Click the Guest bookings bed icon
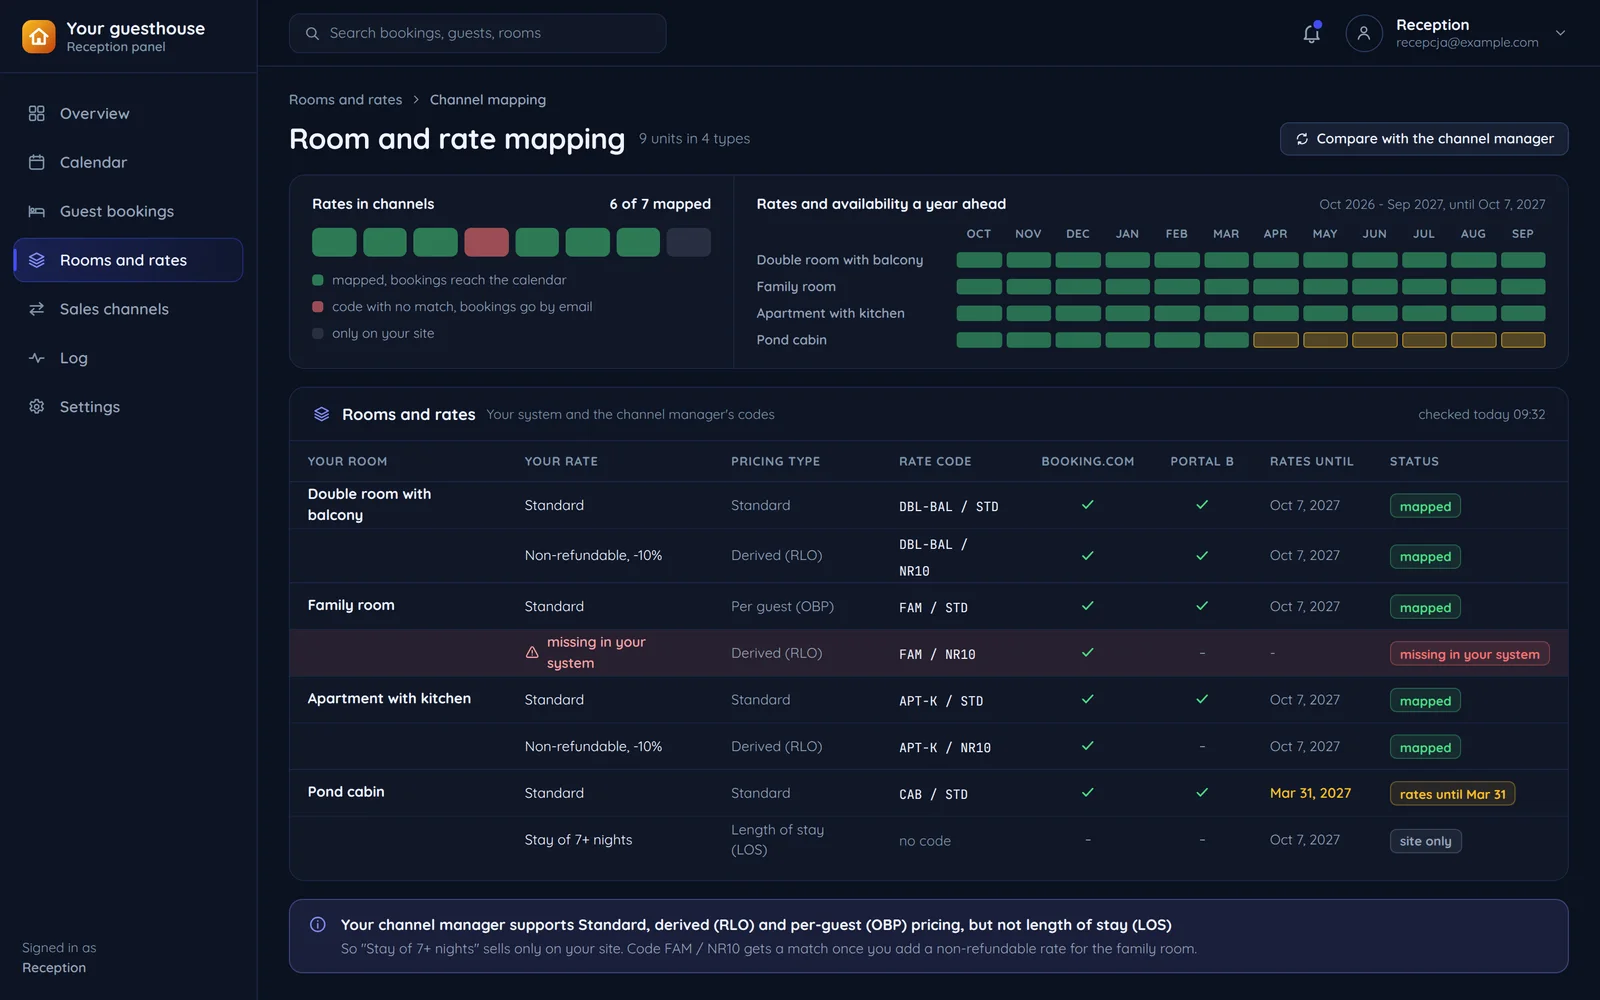 coord(37,211)
